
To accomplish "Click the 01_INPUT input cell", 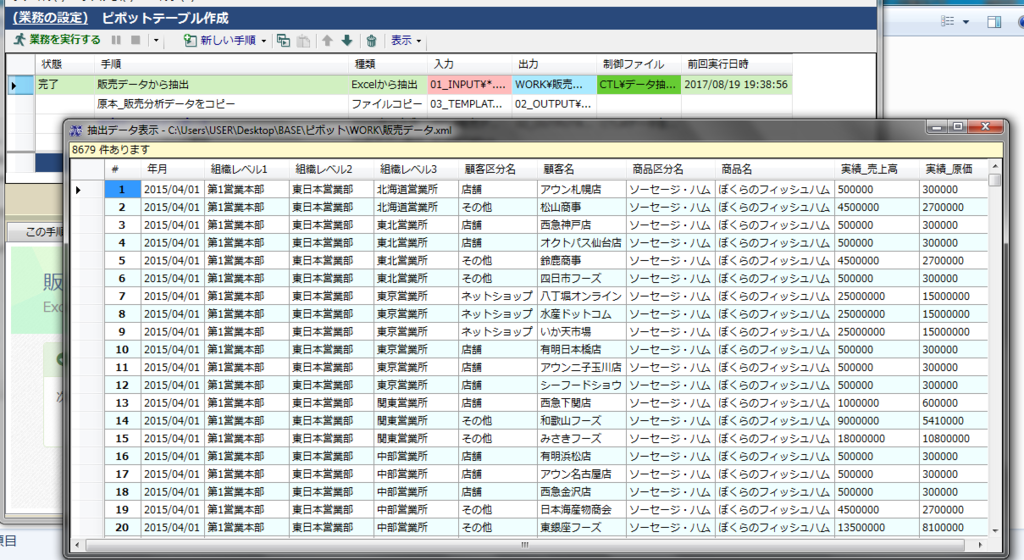I will (x=470, y=84).
